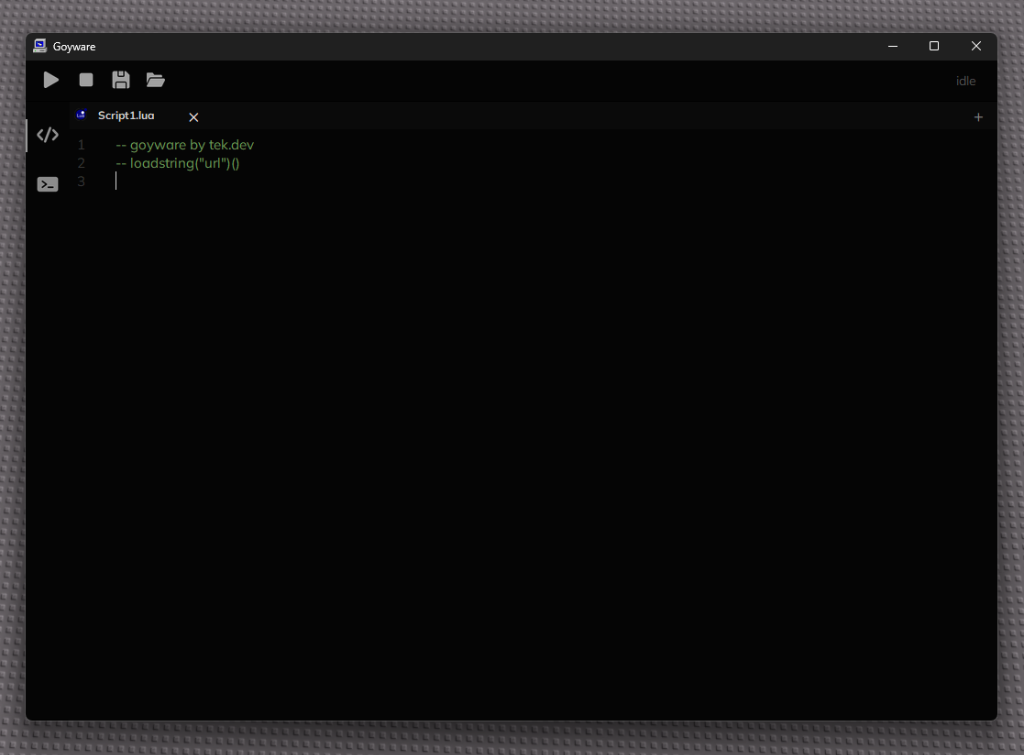Viewport: 1024px width, 755px height.
Task: Click the comment line 'goyware by tek.dev'
Action: (185, 145)
